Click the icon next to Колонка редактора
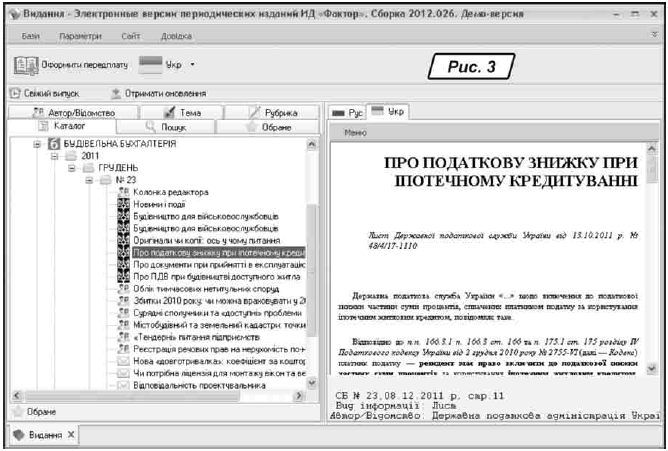Screen dimensions: 668x451 (x=122, y=191)
